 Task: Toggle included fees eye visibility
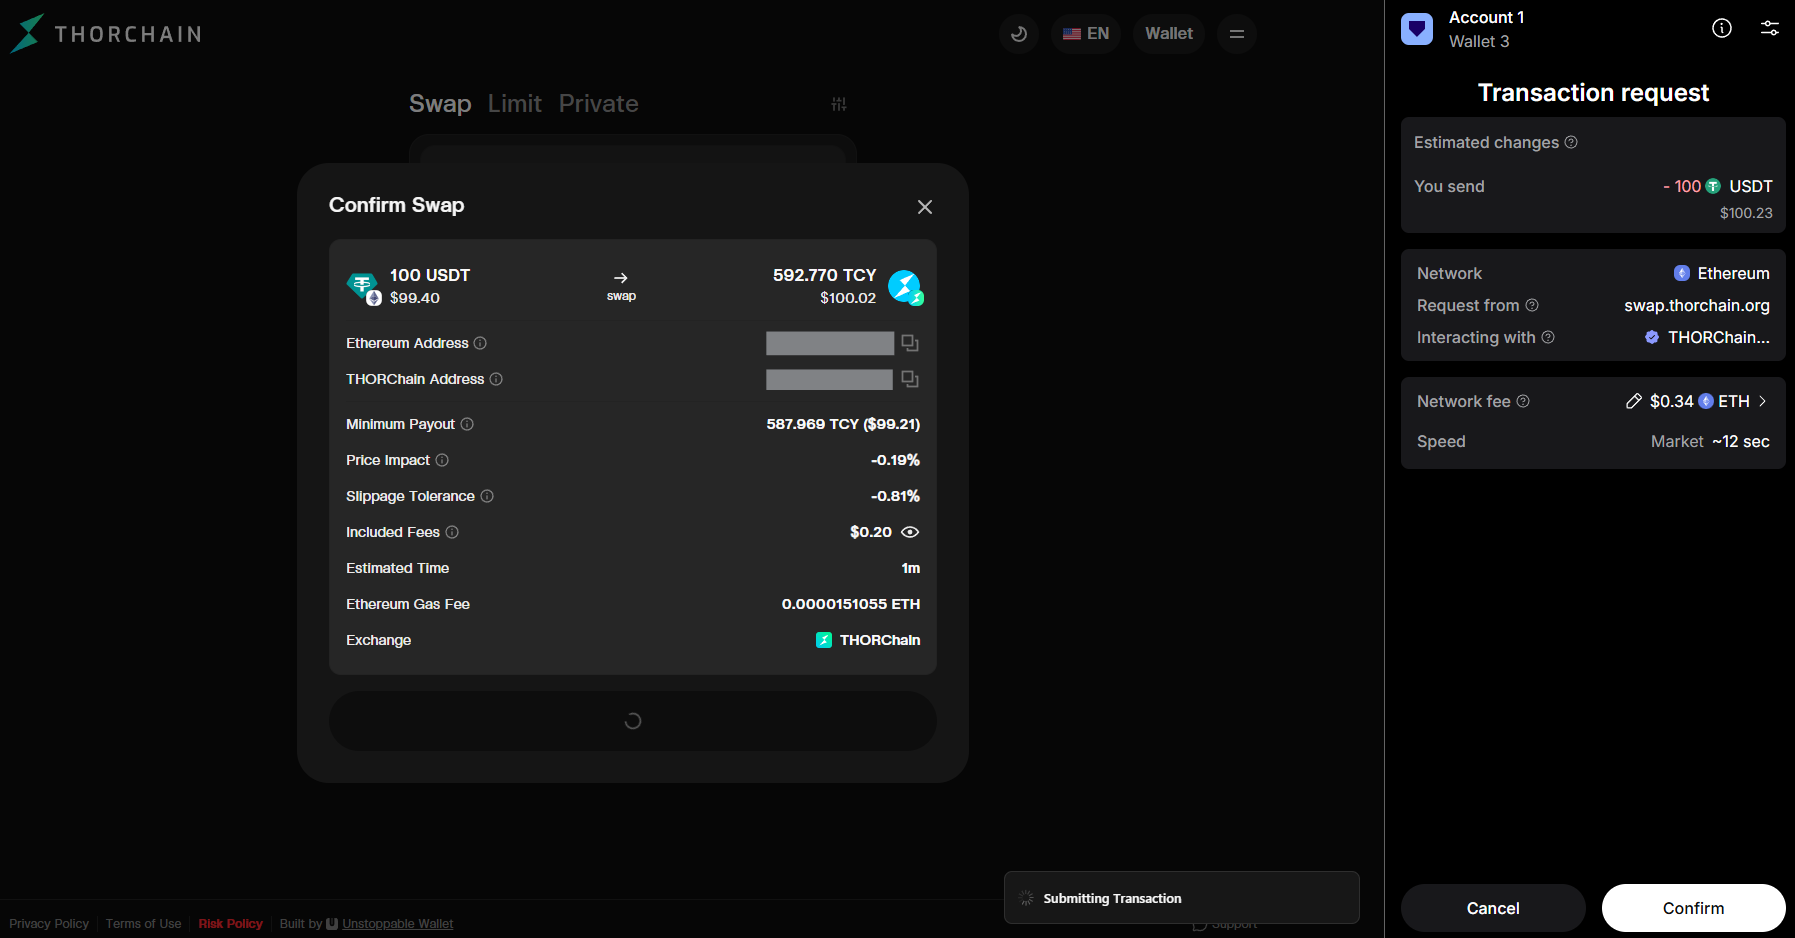[910, 532]
